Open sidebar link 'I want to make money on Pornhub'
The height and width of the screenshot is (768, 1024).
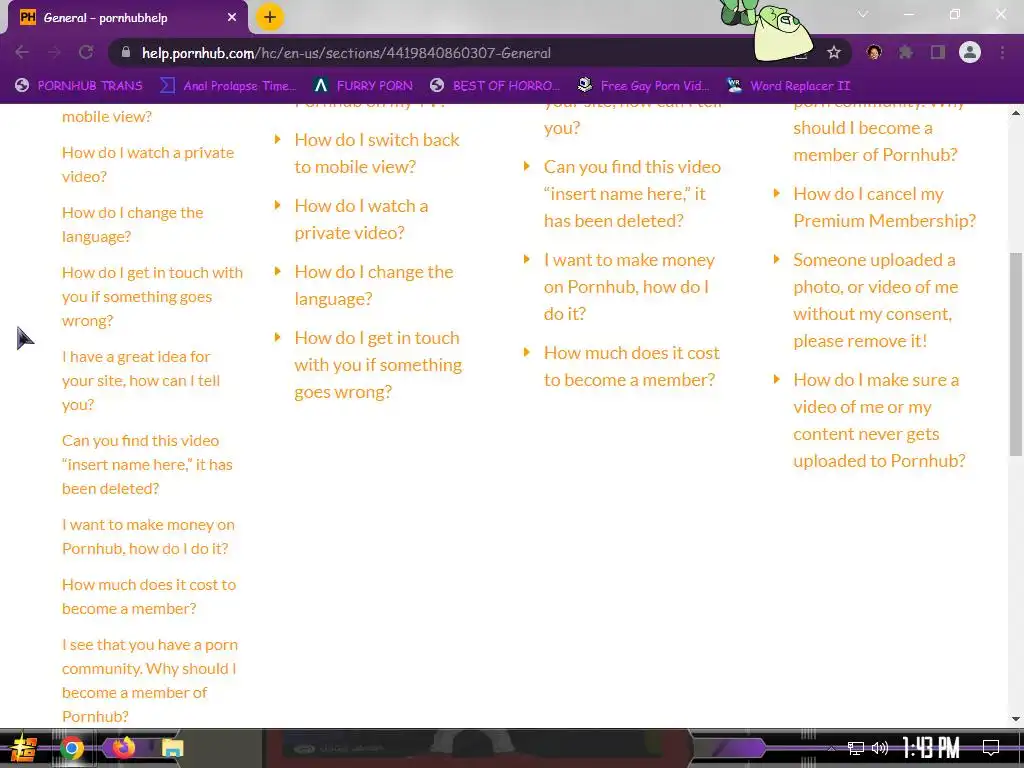(x=148, y=537)
